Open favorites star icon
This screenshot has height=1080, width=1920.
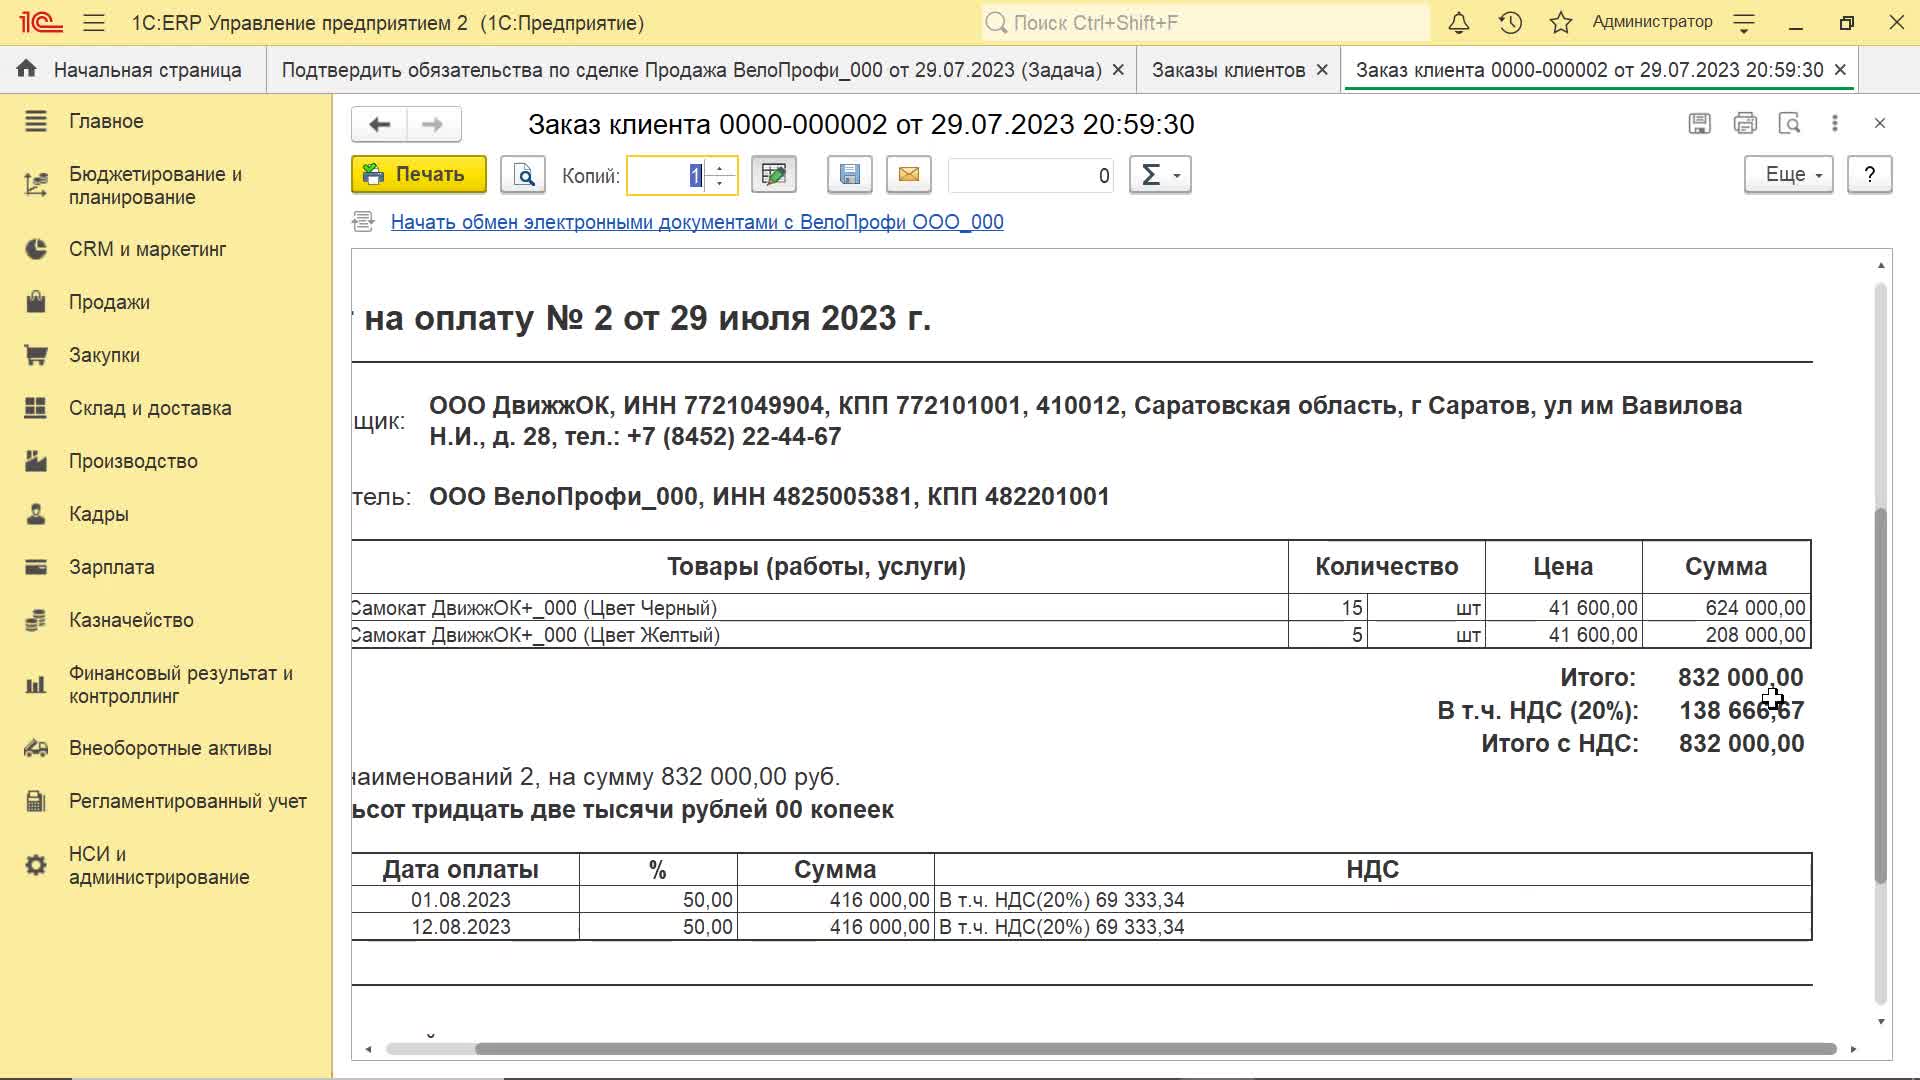coord(1560,22)
